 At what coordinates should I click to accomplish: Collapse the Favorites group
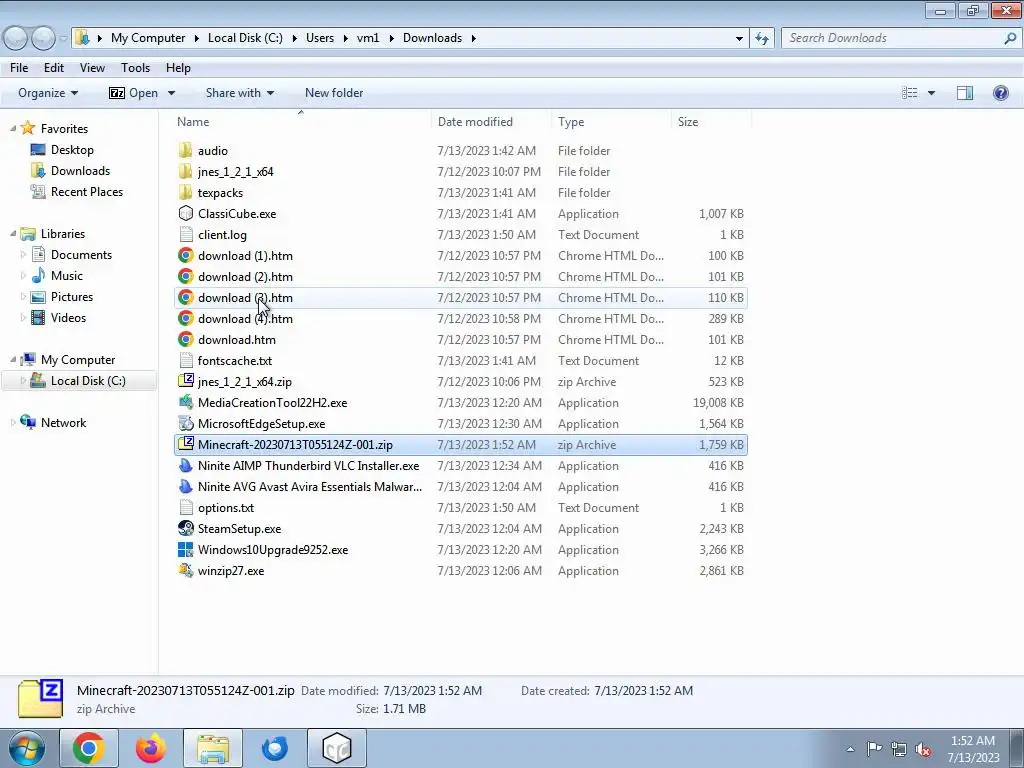[13, 129]
